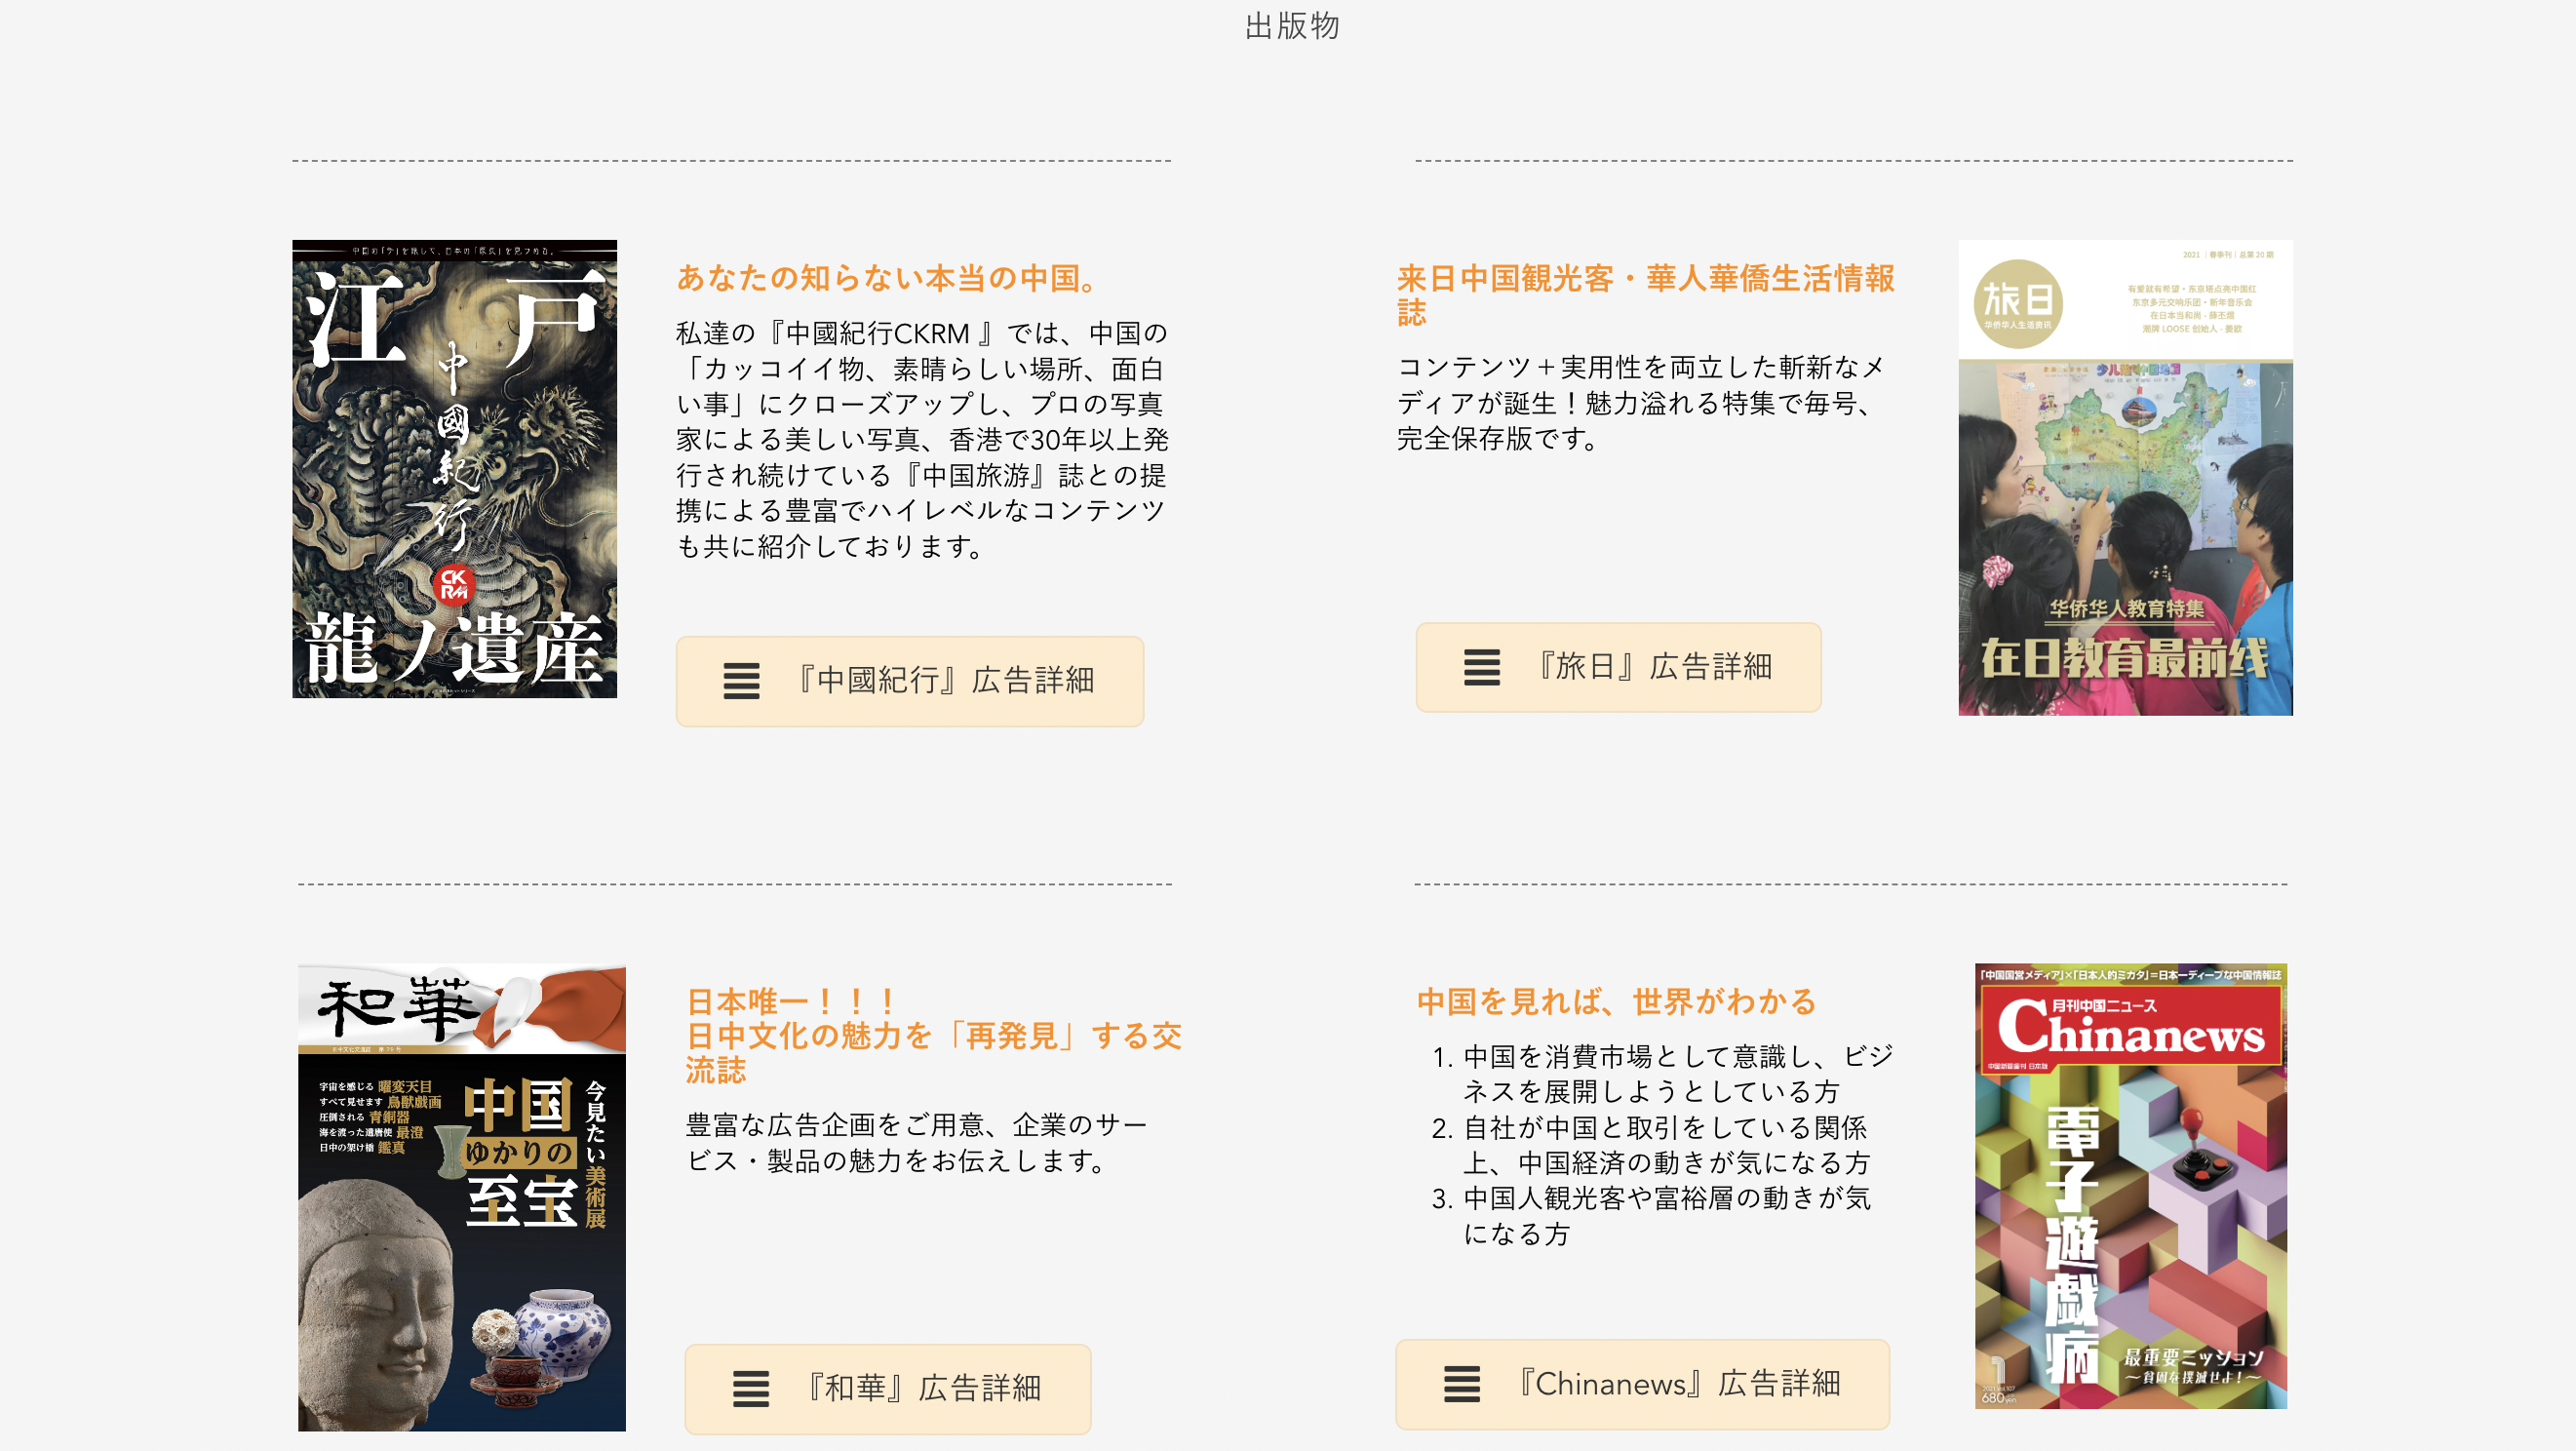Click the 江戸 龍ノ遺産 magazine cover
Image resolution: width=2576 pixels, height=1451 pixels.
click(x=454, y=469)
